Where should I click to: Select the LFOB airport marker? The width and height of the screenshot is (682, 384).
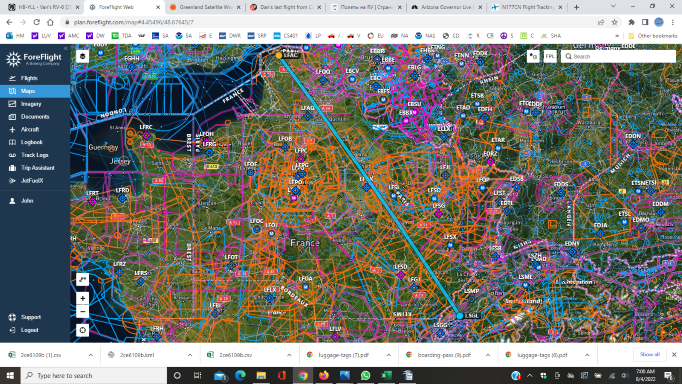click(285, 147)
